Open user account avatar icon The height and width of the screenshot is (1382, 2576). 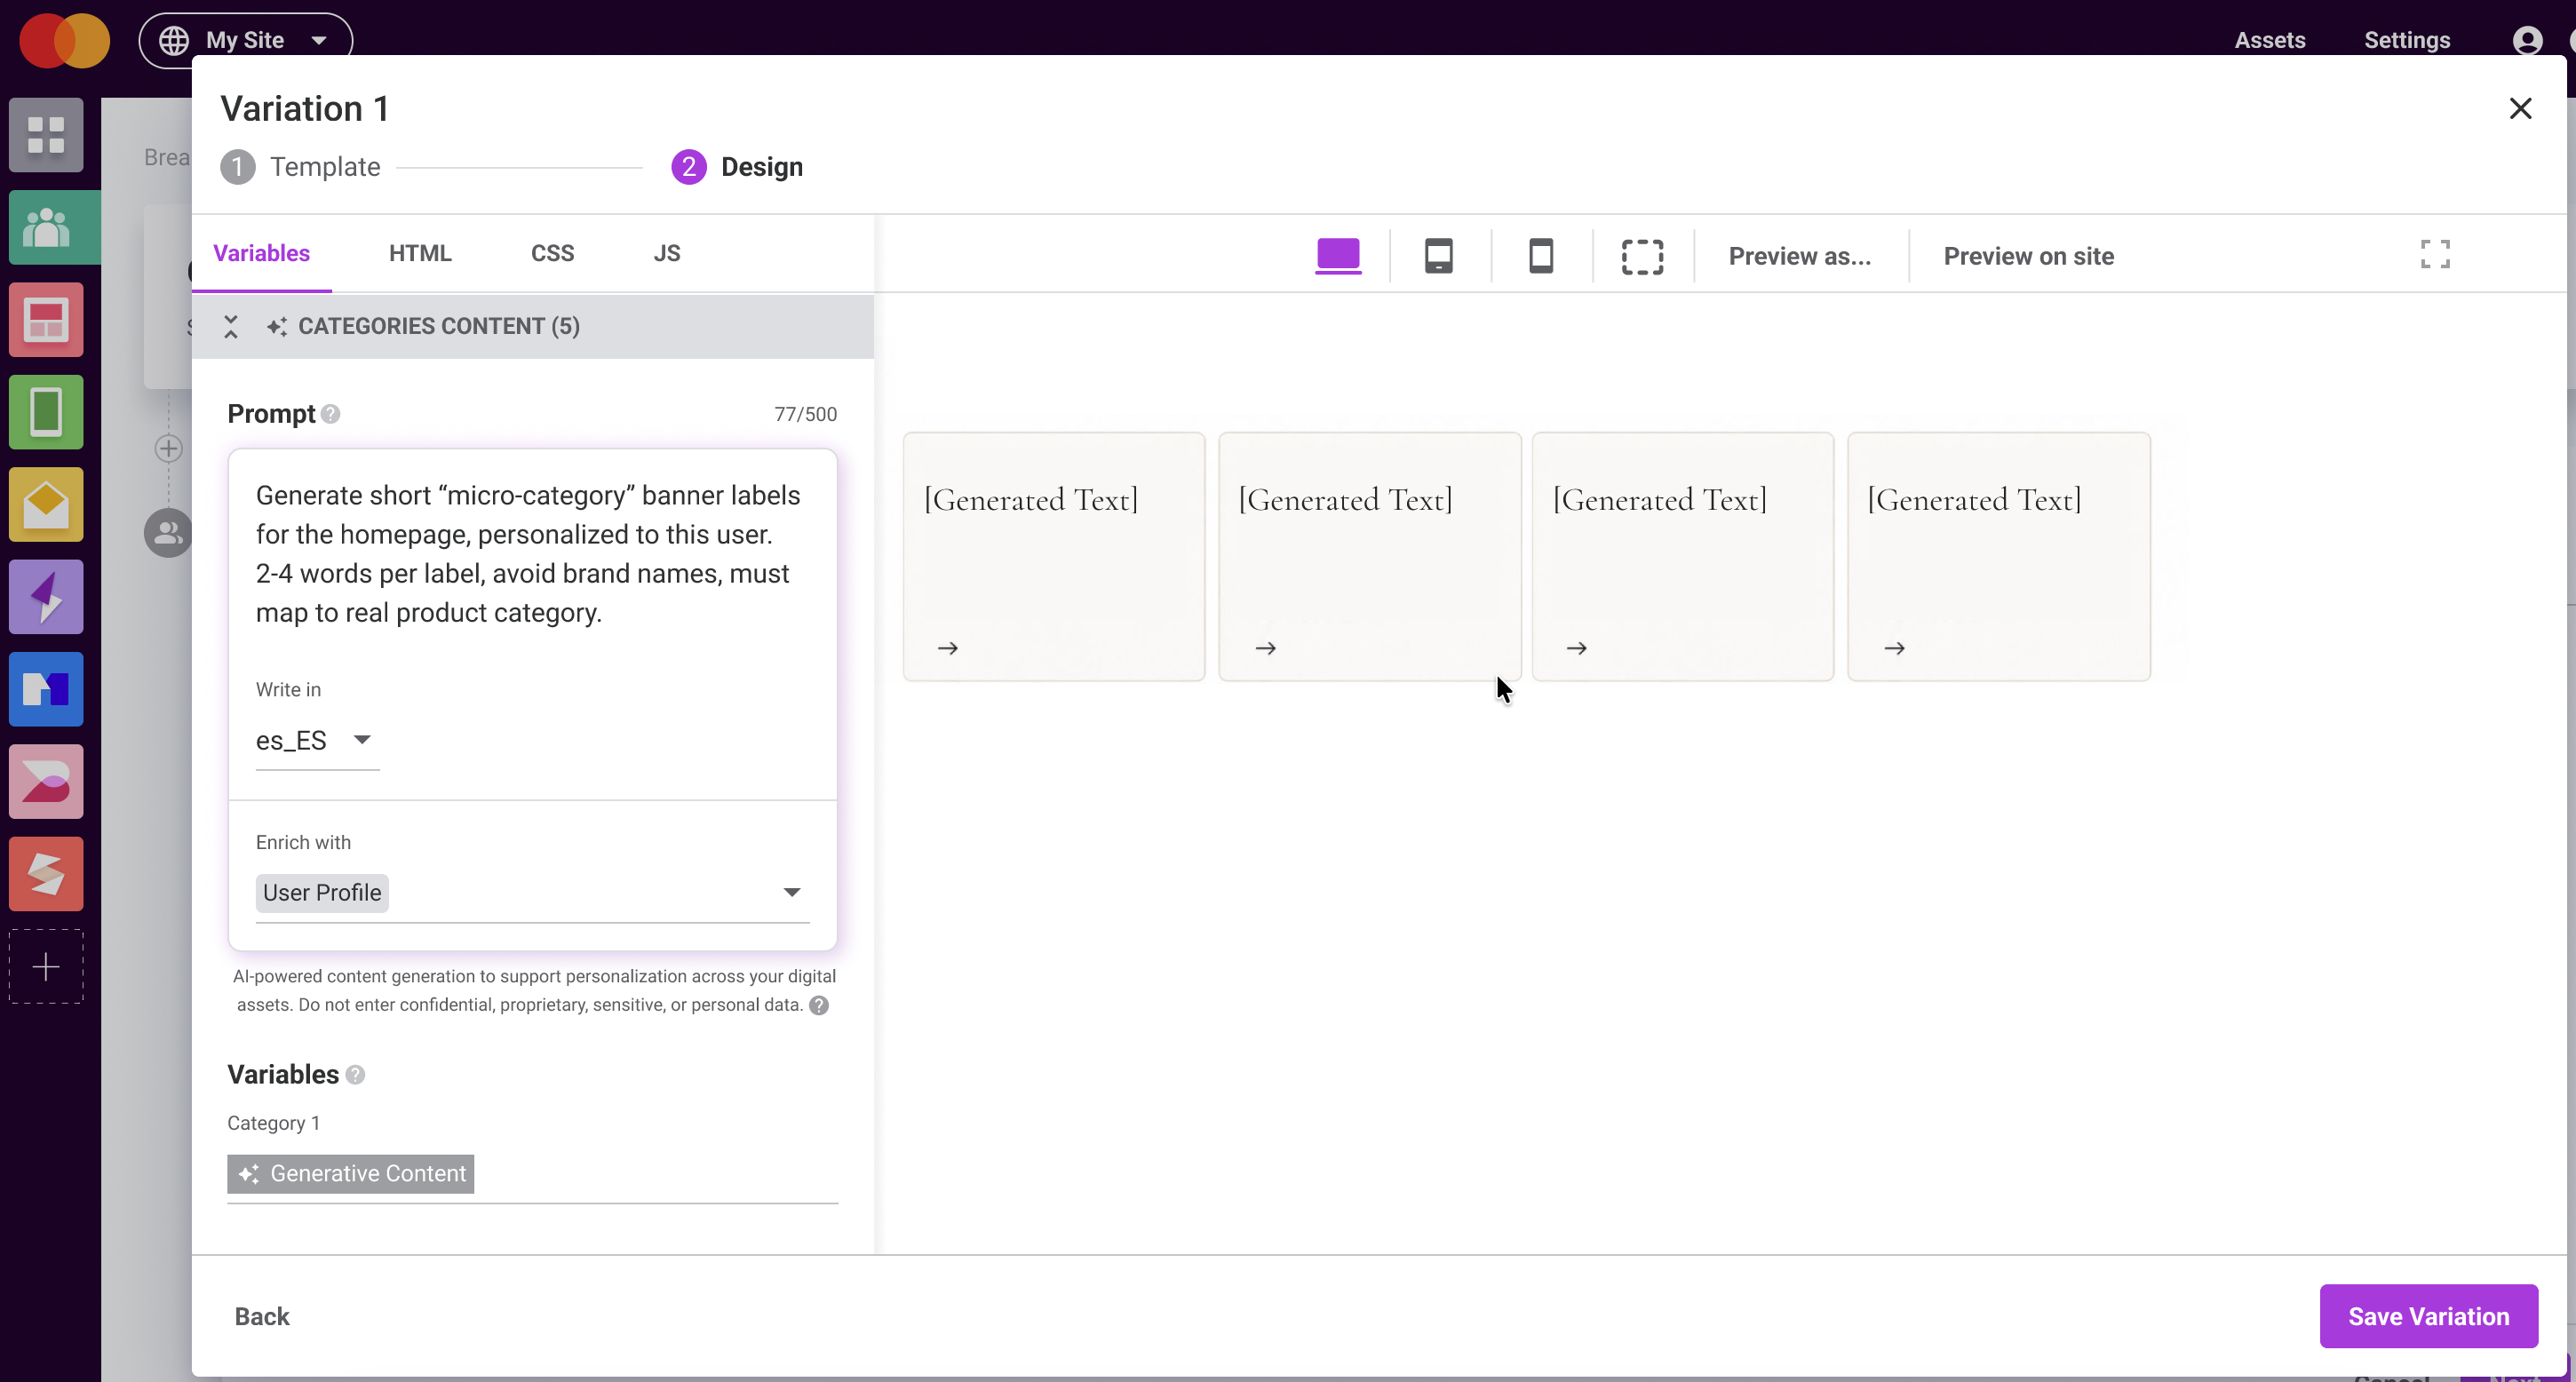[2527, 40]
